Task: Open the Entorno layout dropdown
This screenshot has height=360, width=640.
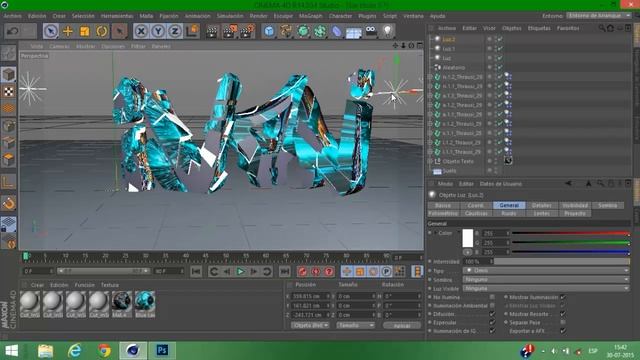Action: (x=598, y=16)
